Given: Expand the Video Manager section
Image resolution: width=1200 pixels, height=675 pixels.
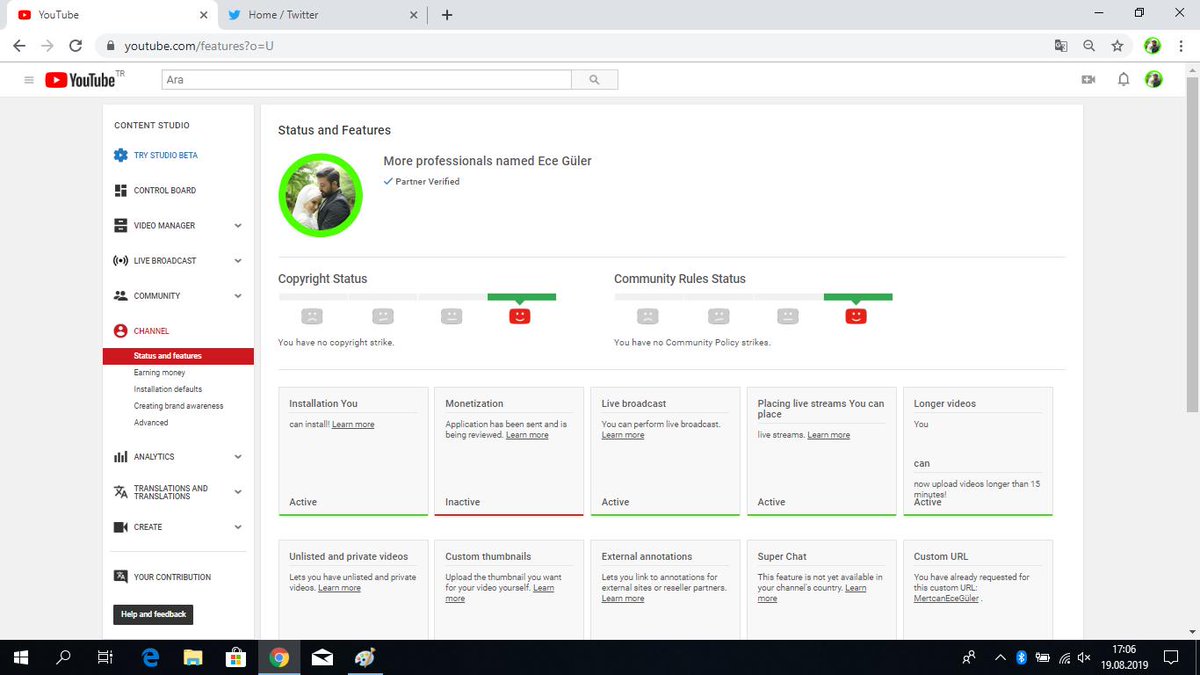Looking at the screenshot, I should coord(238,226).
